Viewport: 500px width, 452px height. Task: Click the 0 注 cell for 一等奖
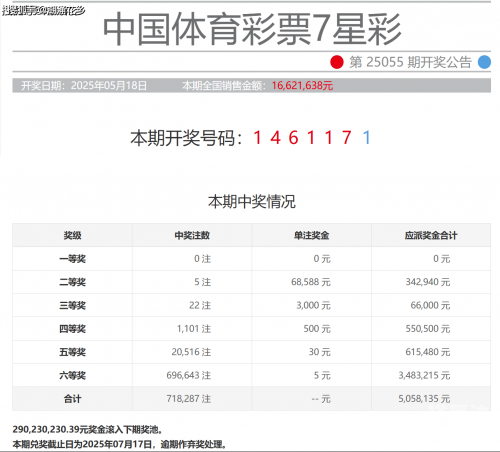tap(203, 259)
